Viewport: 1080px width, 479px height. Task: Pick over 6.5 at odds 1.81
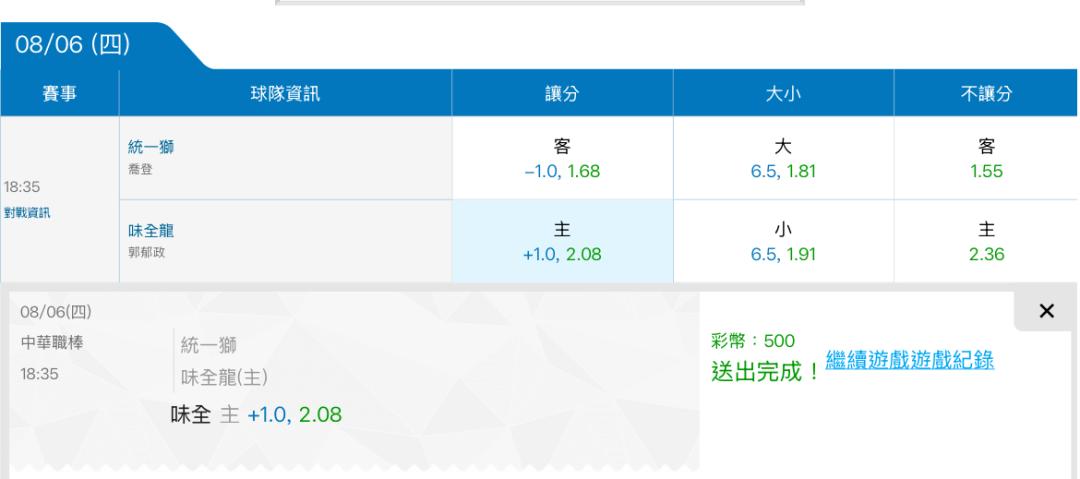pos(783,159)
